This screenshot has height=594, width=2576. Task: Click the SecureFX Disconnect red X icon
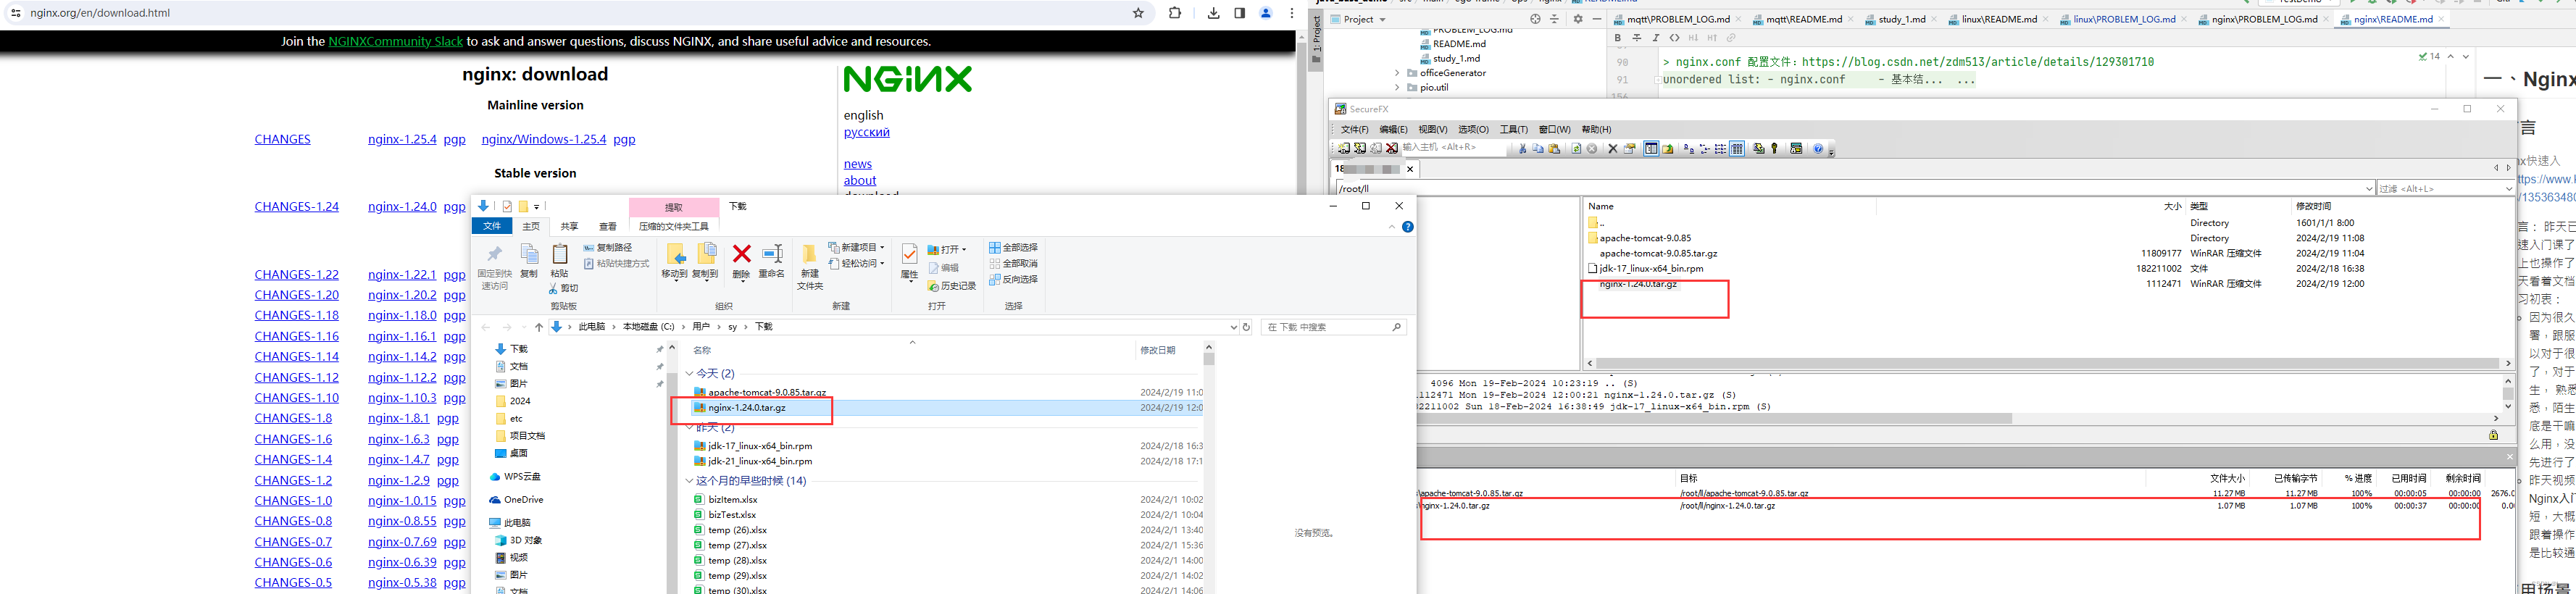click(1392, 148)
